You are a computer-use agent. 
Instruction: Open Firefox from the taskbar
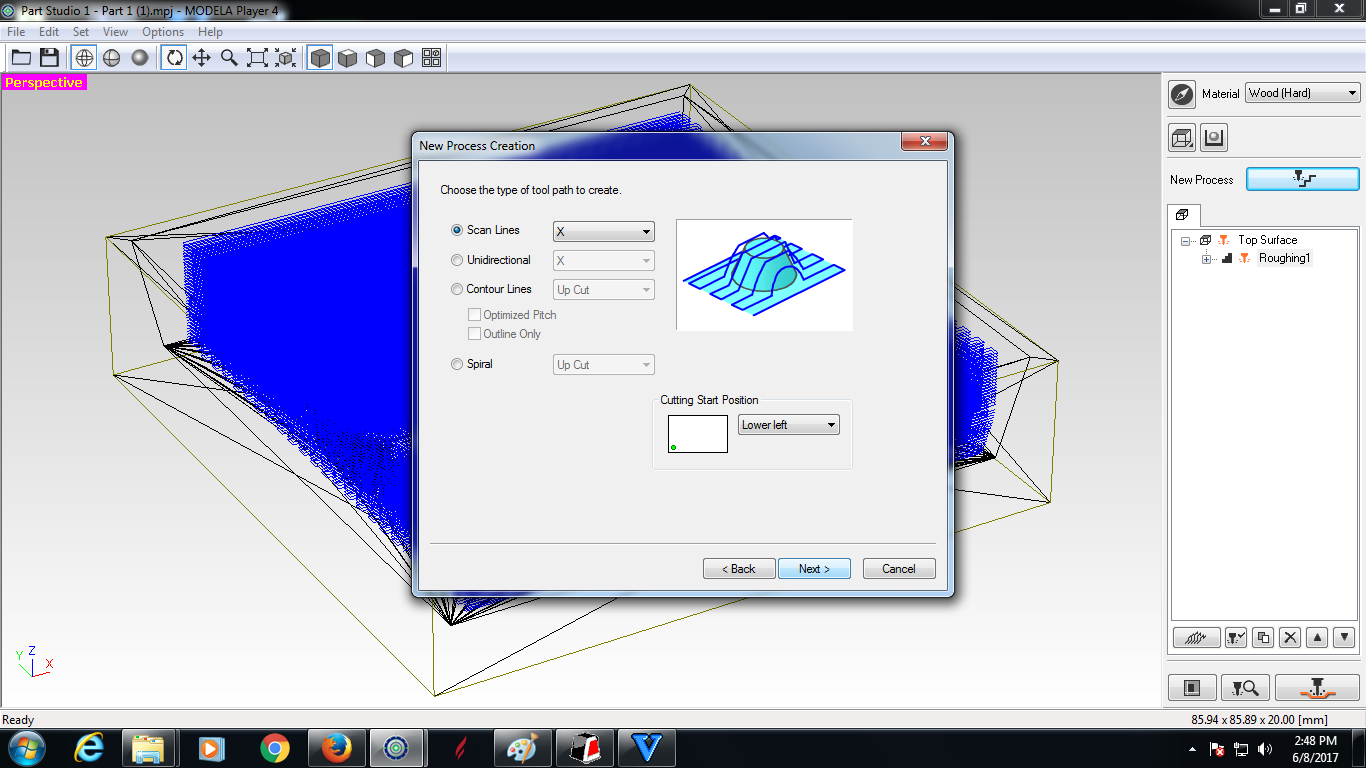click(x=337, y=748)
